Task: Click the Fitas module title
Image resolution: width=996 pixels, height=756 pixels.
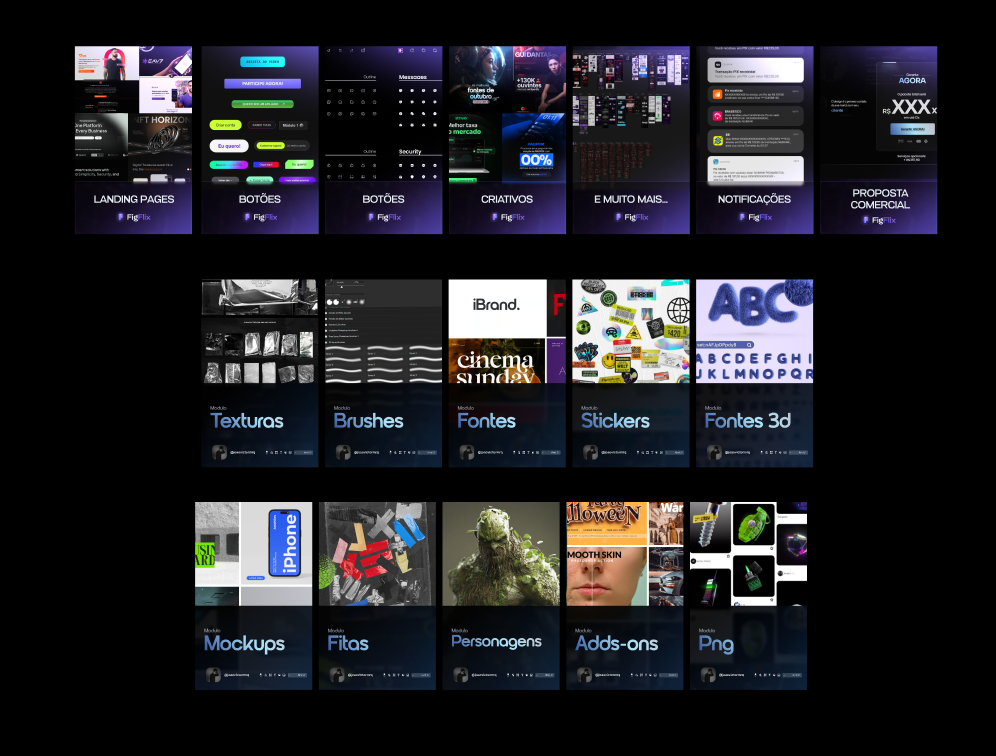Action: [x=348, y=644]
